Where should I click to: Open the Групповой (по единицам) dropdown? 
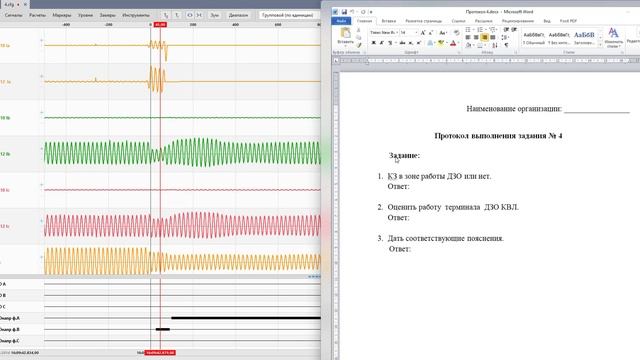coord(289,15)
